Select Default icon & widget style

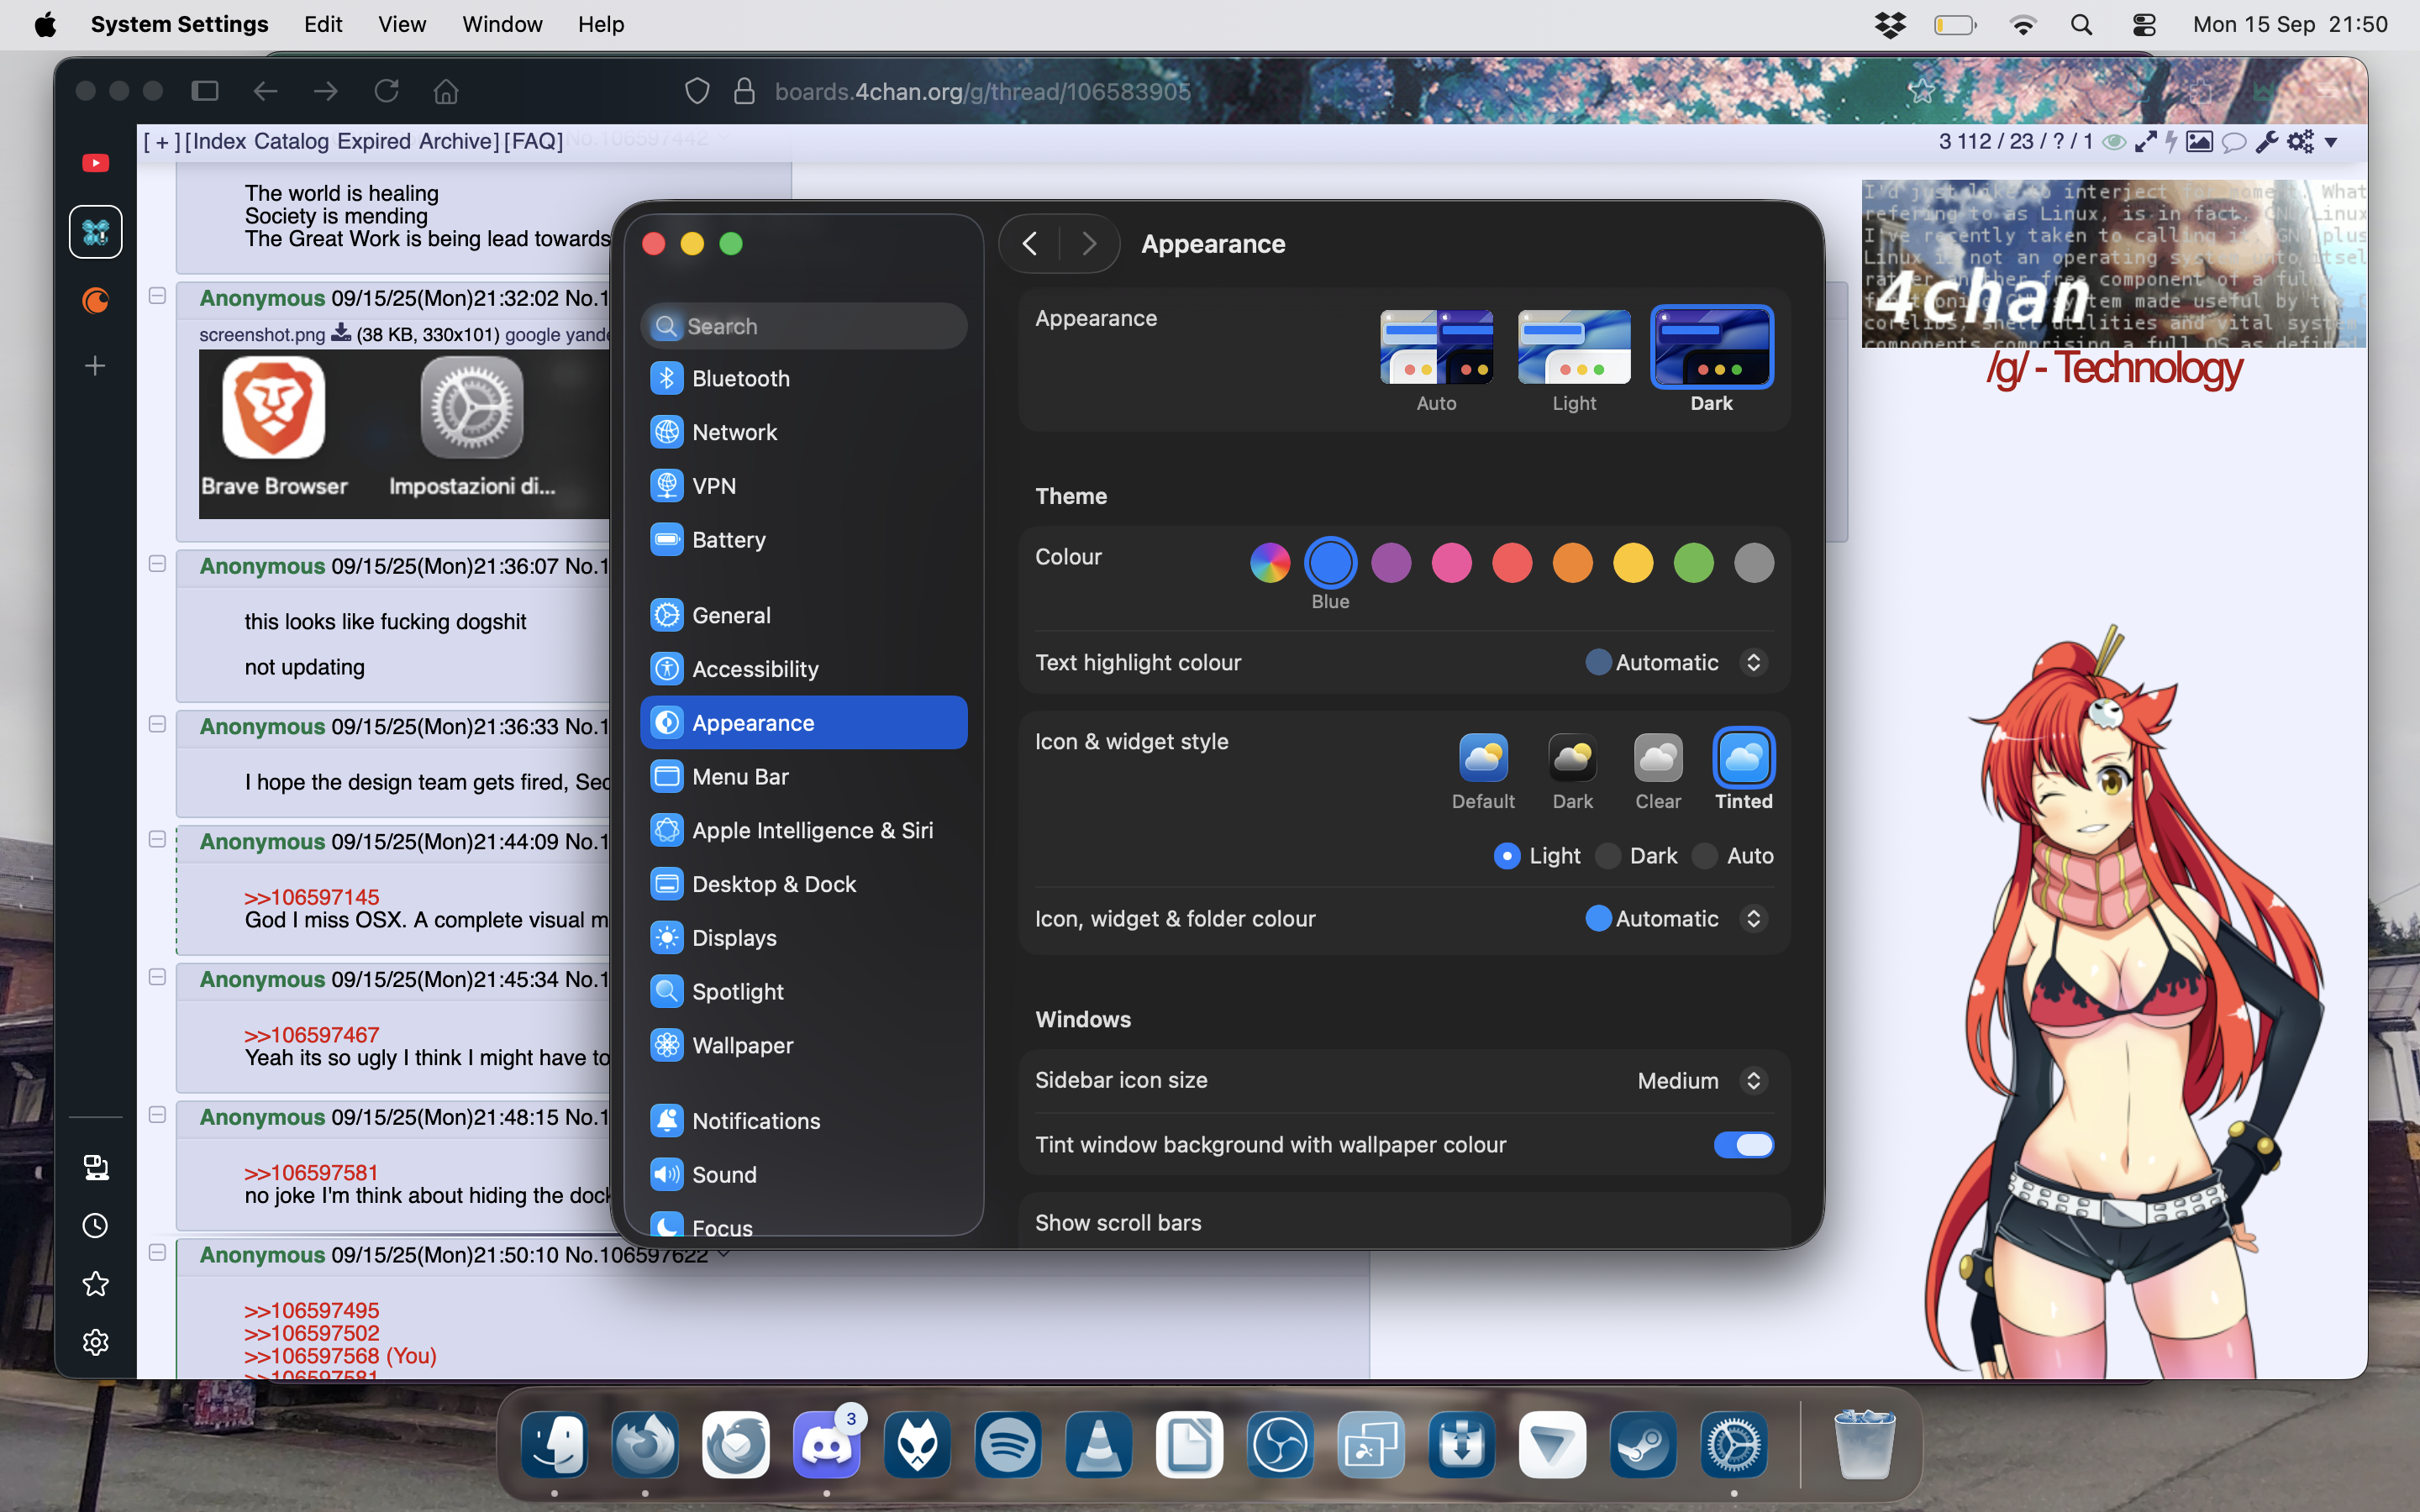tap(1483, 758)
